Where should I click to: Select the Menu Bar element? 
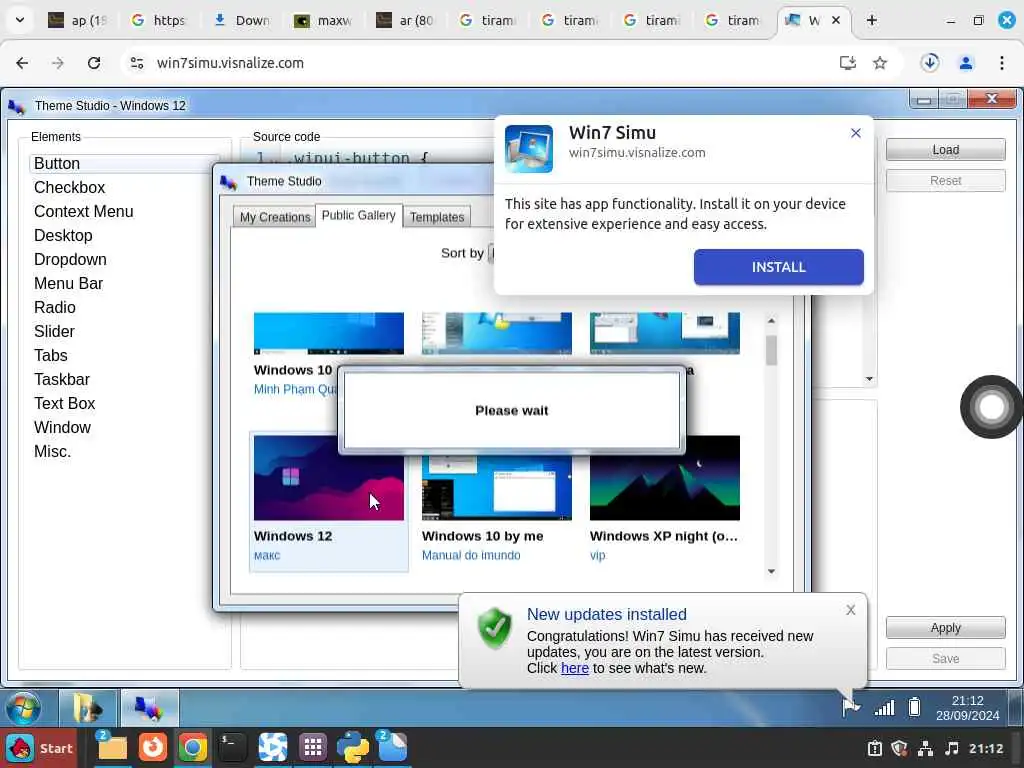point(69,283)
